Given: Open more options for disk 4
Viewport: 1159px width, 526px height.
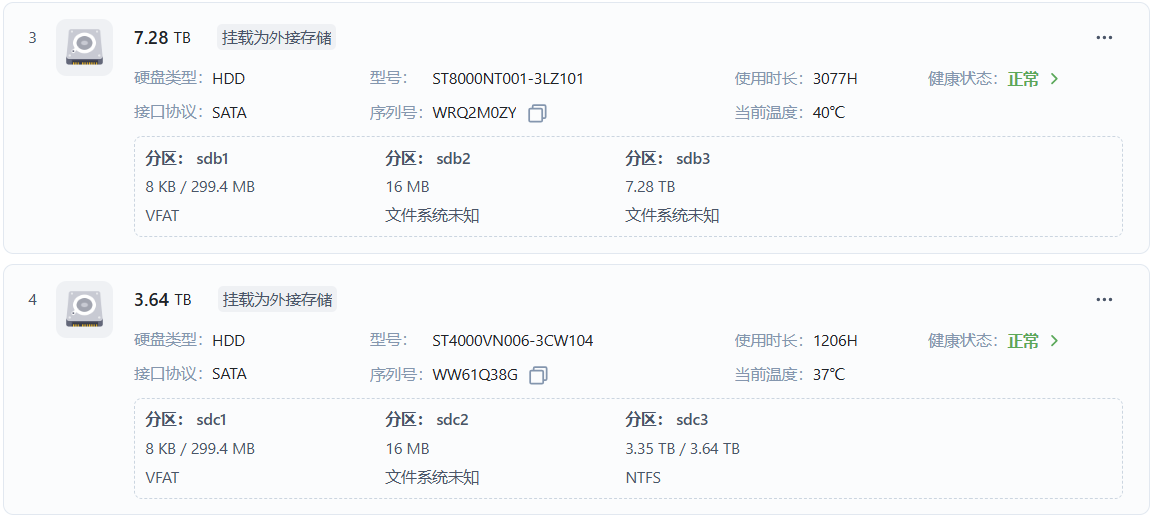Looking at the screenshot, I should (1104, 299).
